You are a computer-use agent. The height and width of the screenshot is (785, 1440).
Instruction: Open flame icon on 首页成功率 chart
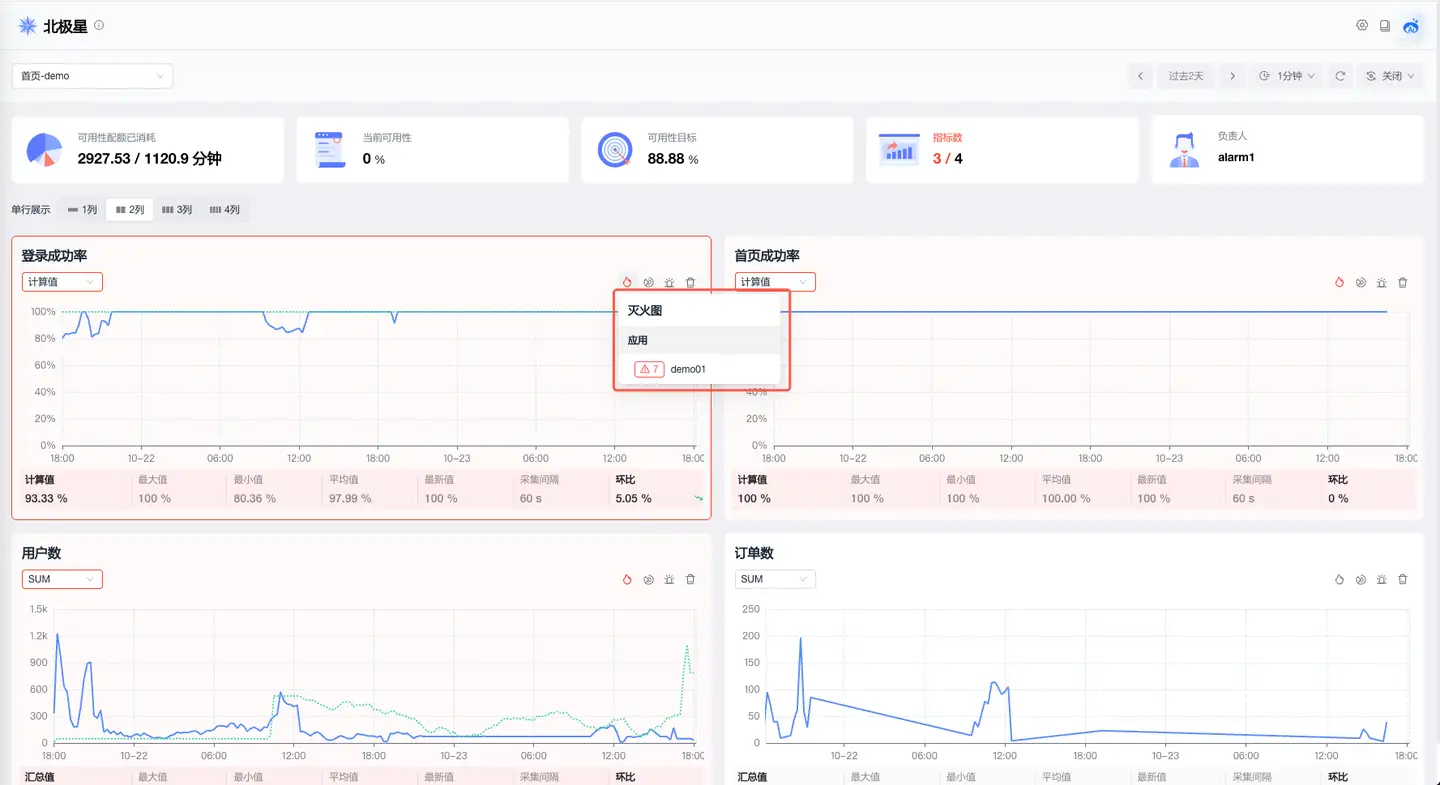pos(1340,282)
